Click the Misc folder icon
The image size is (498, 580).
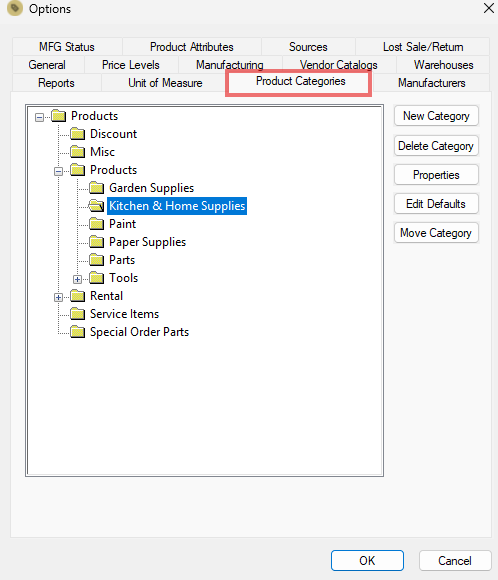(78, 151)
